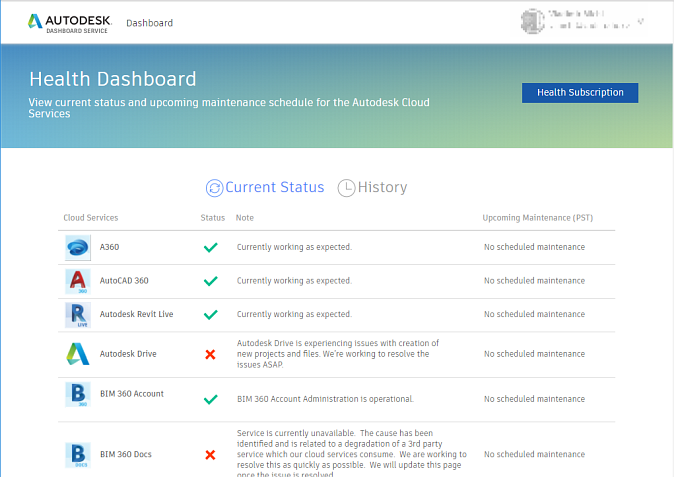The height and width of the screenshot is (477, 674).
Task: Click the Cloud Services column header
Action: click(91, 218)
